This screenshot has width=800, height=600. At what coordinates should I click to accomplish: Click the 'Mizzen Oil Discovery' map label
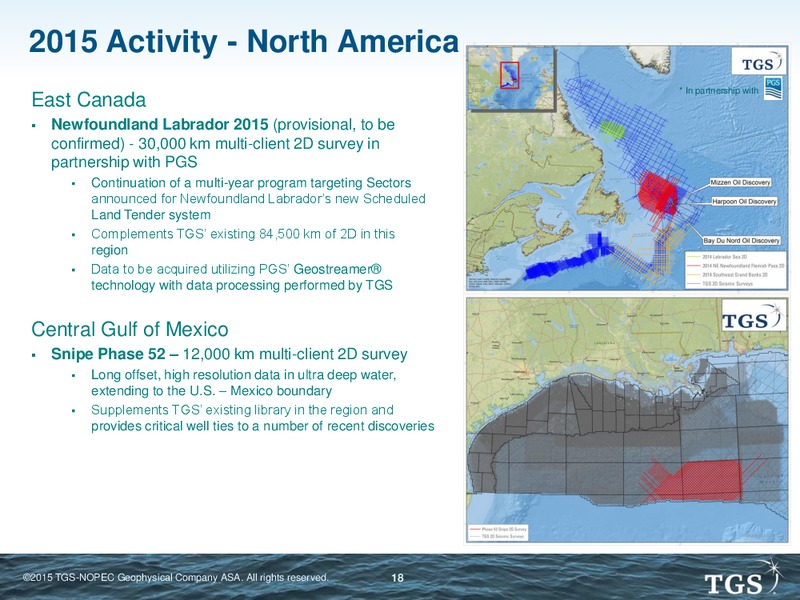740,182
